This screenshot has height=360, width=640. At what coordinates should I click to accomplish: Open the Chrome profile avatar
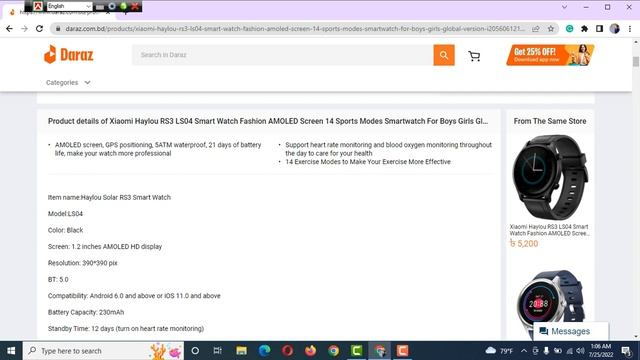click(614, 29)
